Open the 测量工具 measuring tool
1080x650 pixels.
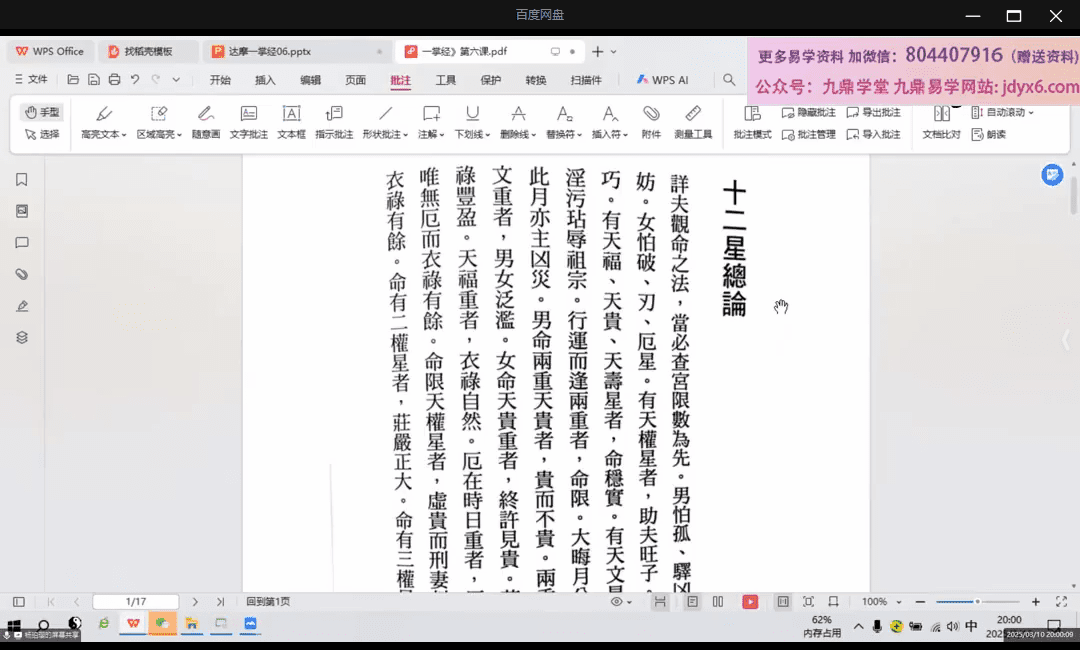coord(693,121)
